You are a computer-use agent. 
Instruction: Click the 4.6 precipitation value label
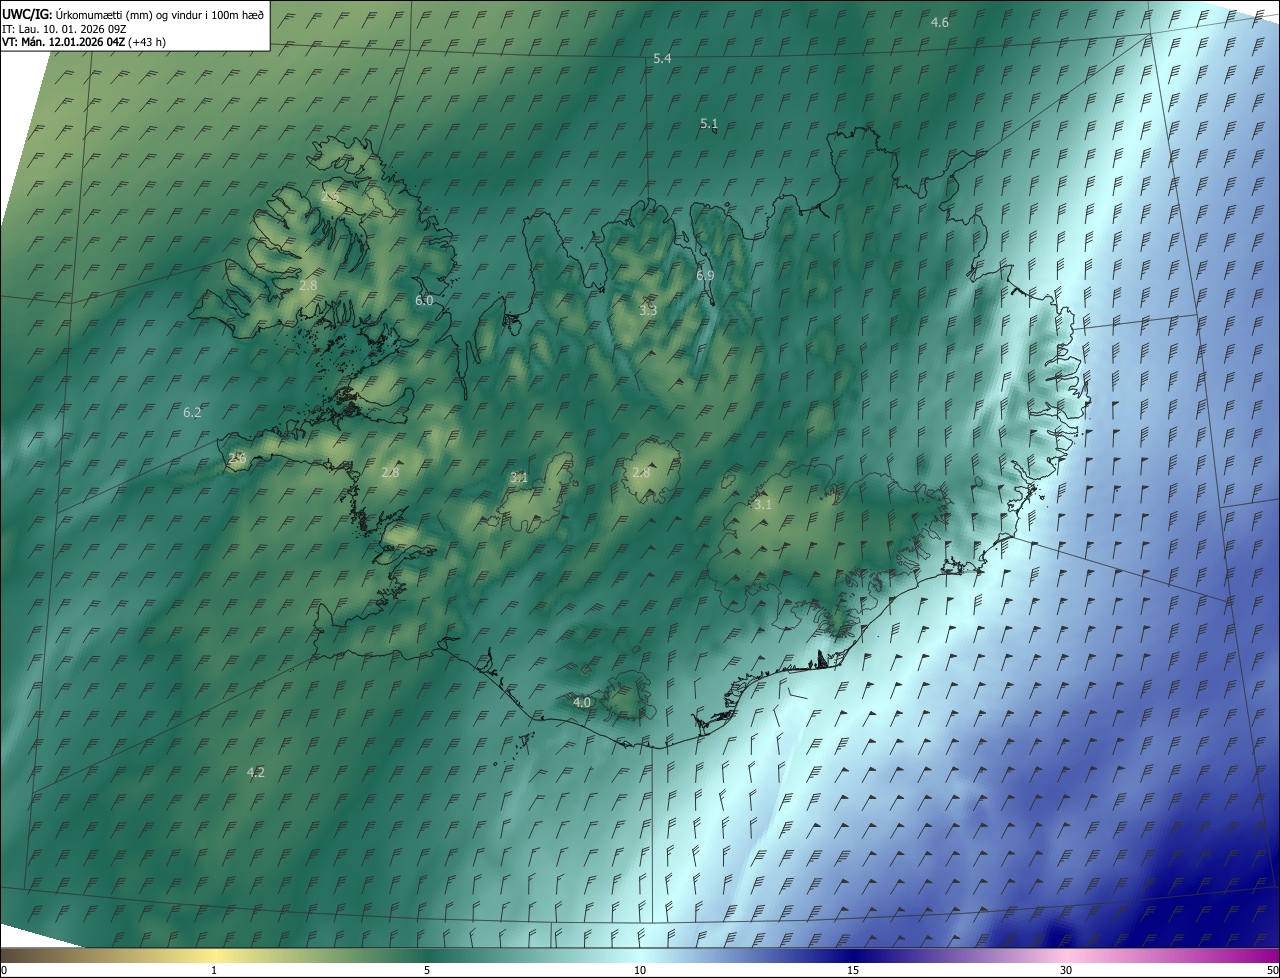pyautogui.click(x=940, y=22)
